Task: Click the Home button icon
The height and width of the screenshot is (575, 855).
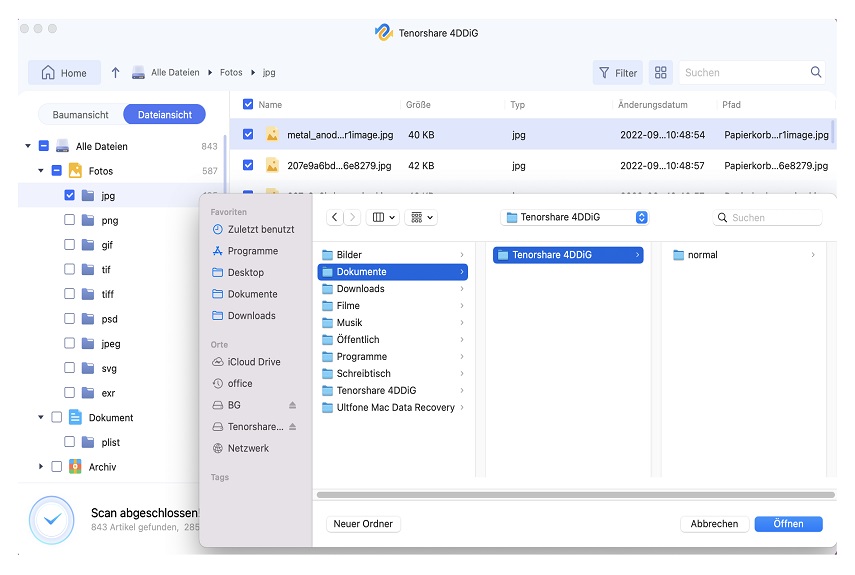Action: coord(47,73)
